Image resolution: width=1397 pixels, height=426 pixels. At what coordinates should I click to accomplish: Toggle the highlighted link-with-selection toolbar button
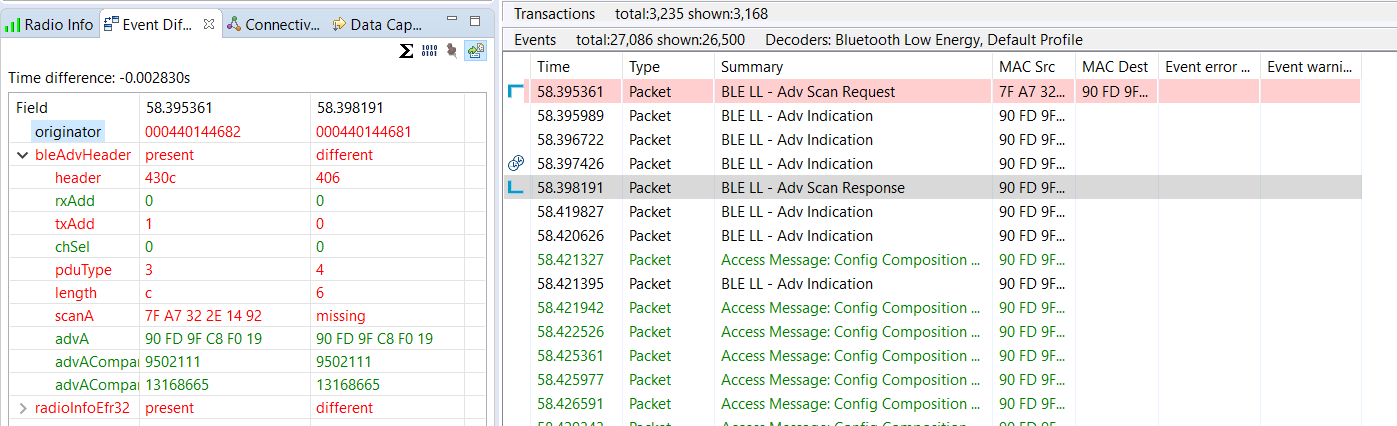click(476, 51)
